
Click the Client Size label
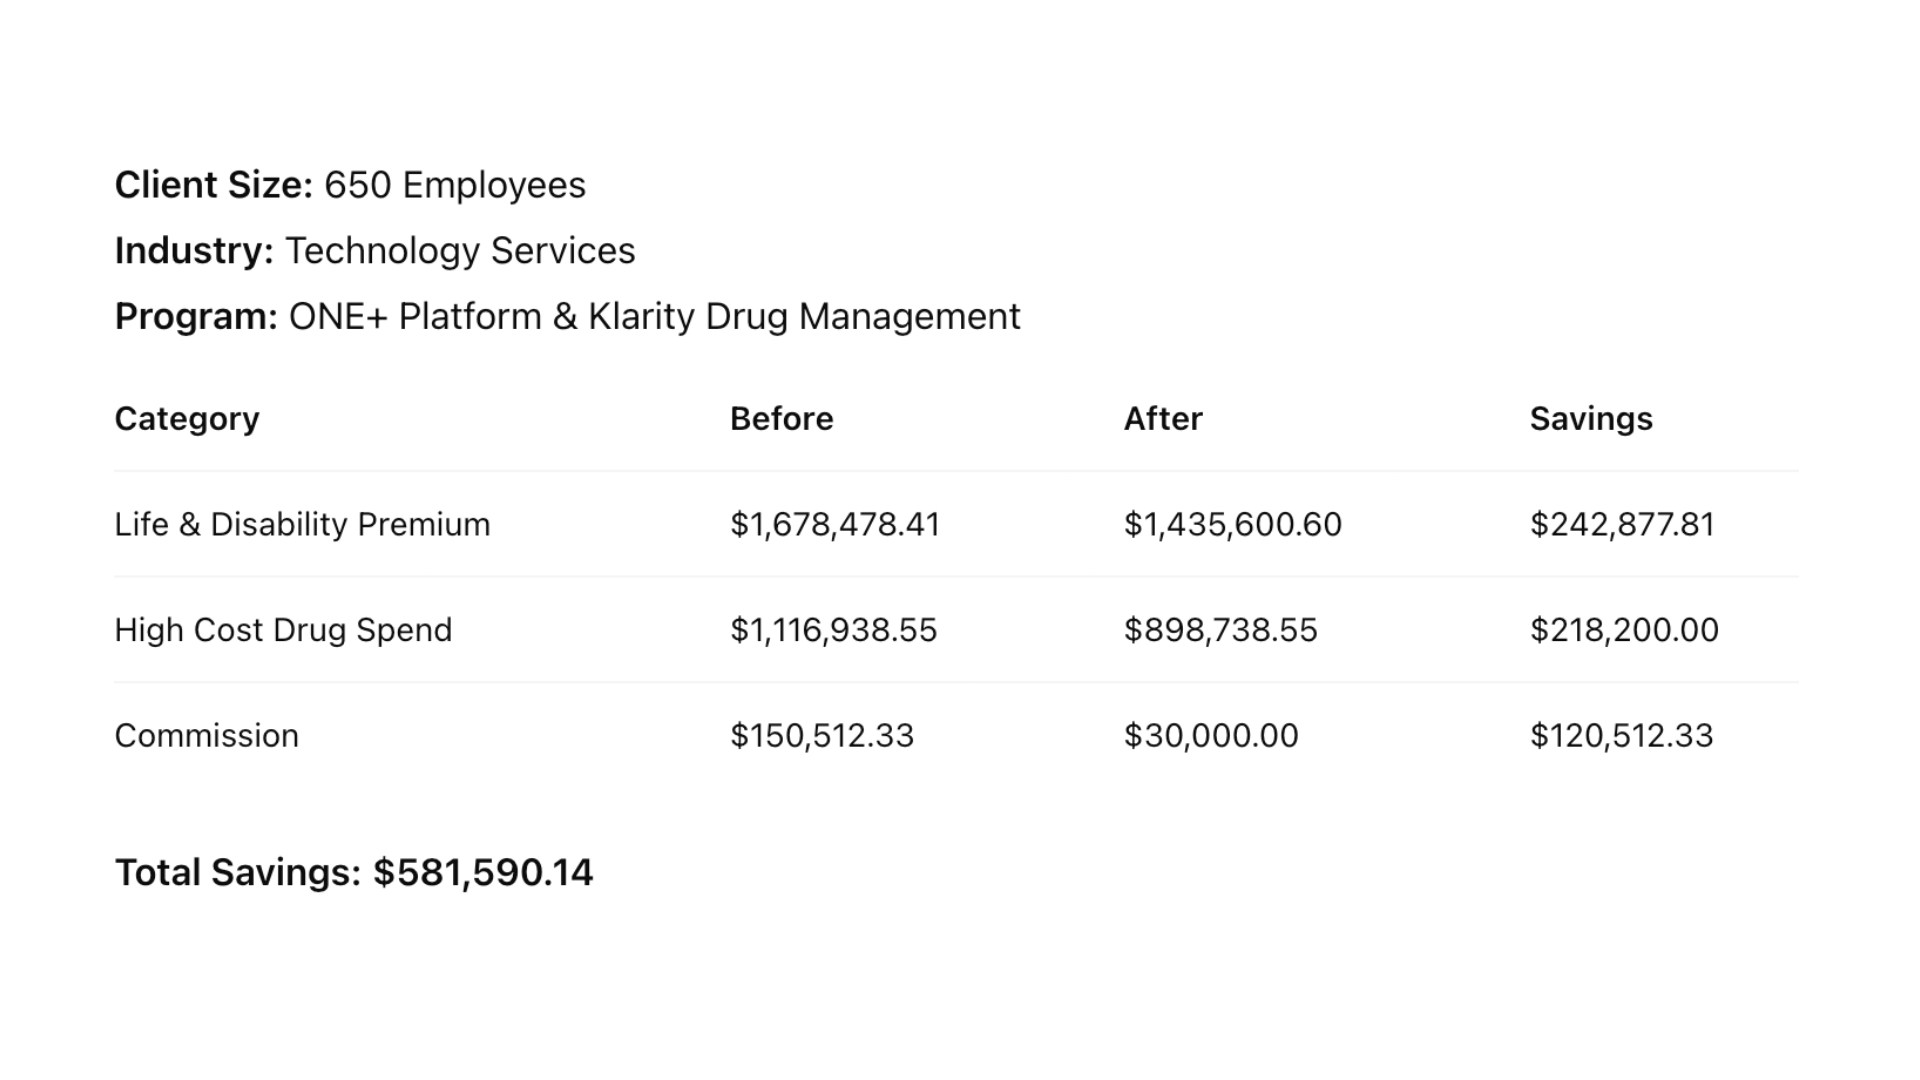point(214,186)
